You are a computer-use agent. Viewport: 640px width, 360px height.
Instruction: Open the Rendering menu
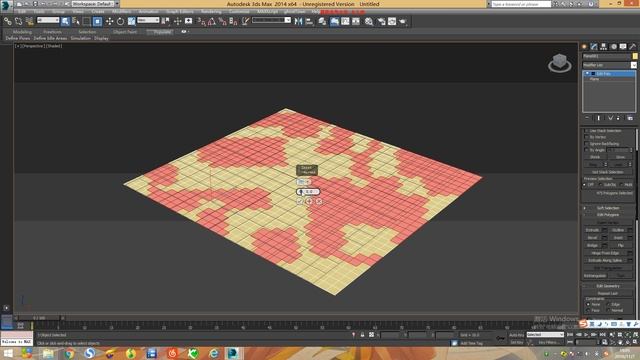point(211,11)
